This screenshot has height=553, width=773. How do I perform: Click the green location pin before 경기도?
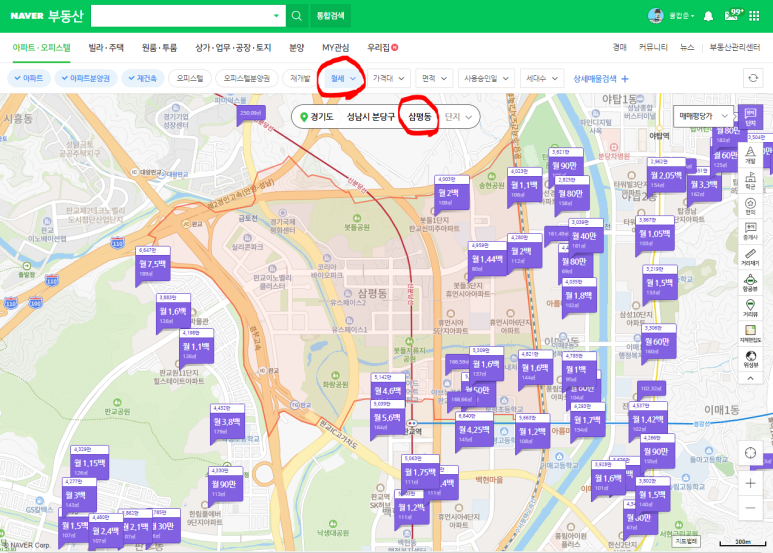coord(304,117)
